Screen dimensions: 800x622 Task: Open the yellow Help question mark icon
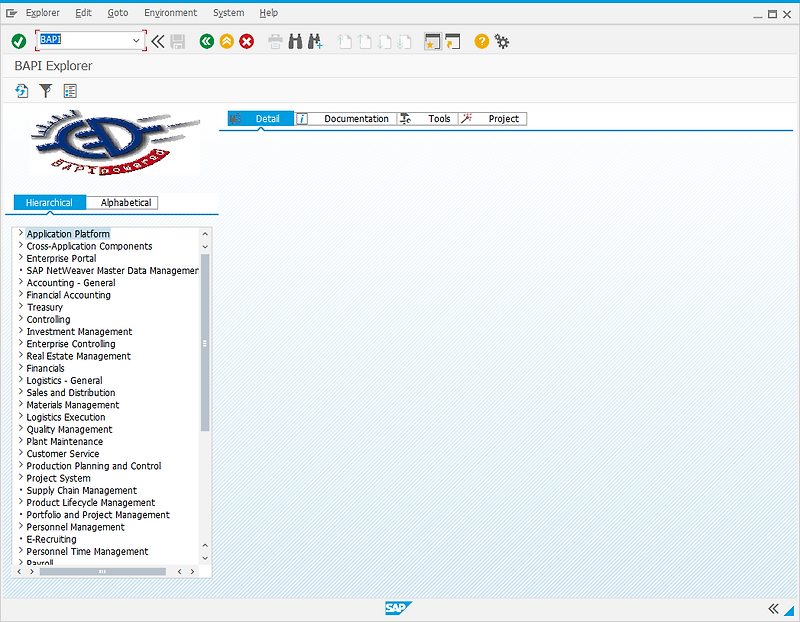point(481,41)
